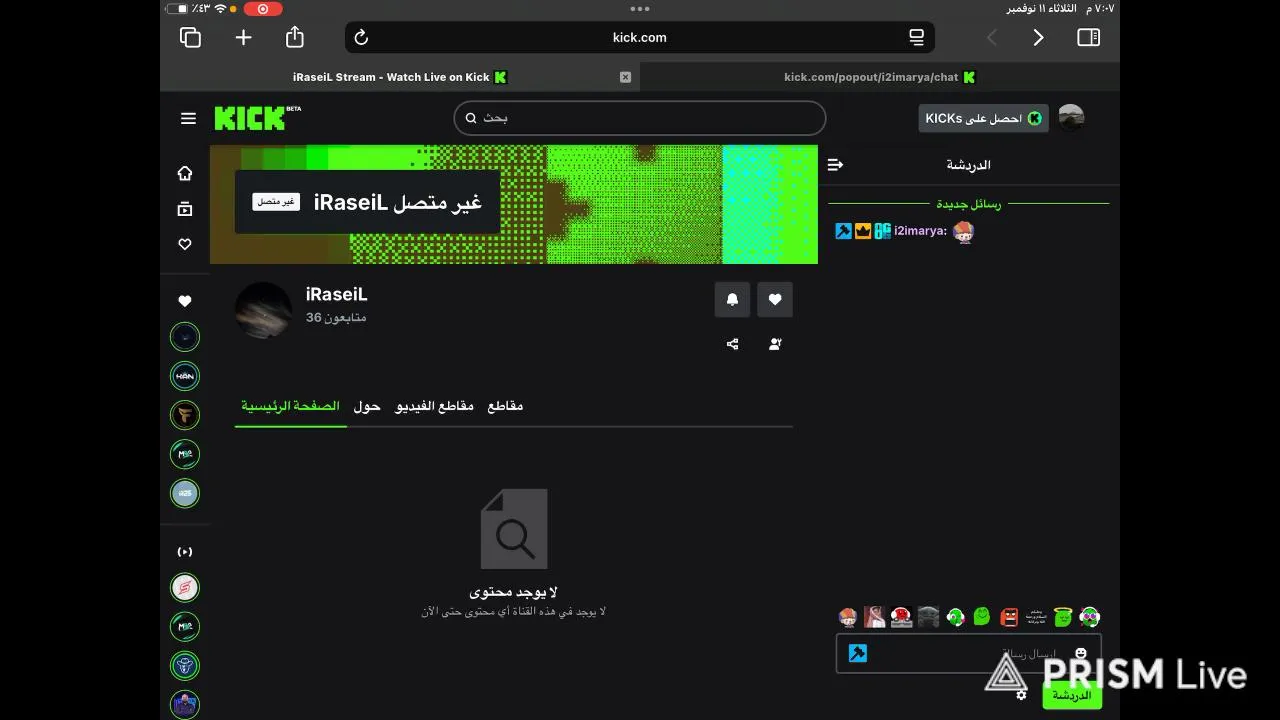
Task: Open a new Safari tab with plus
Action: (243, 37)
